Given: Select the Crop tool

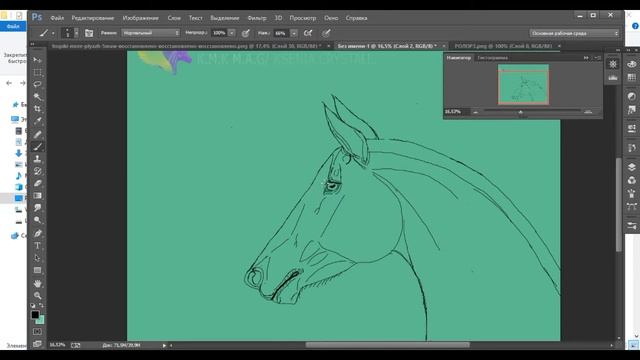Looking at the screenshot, I should tap(37, 109).
